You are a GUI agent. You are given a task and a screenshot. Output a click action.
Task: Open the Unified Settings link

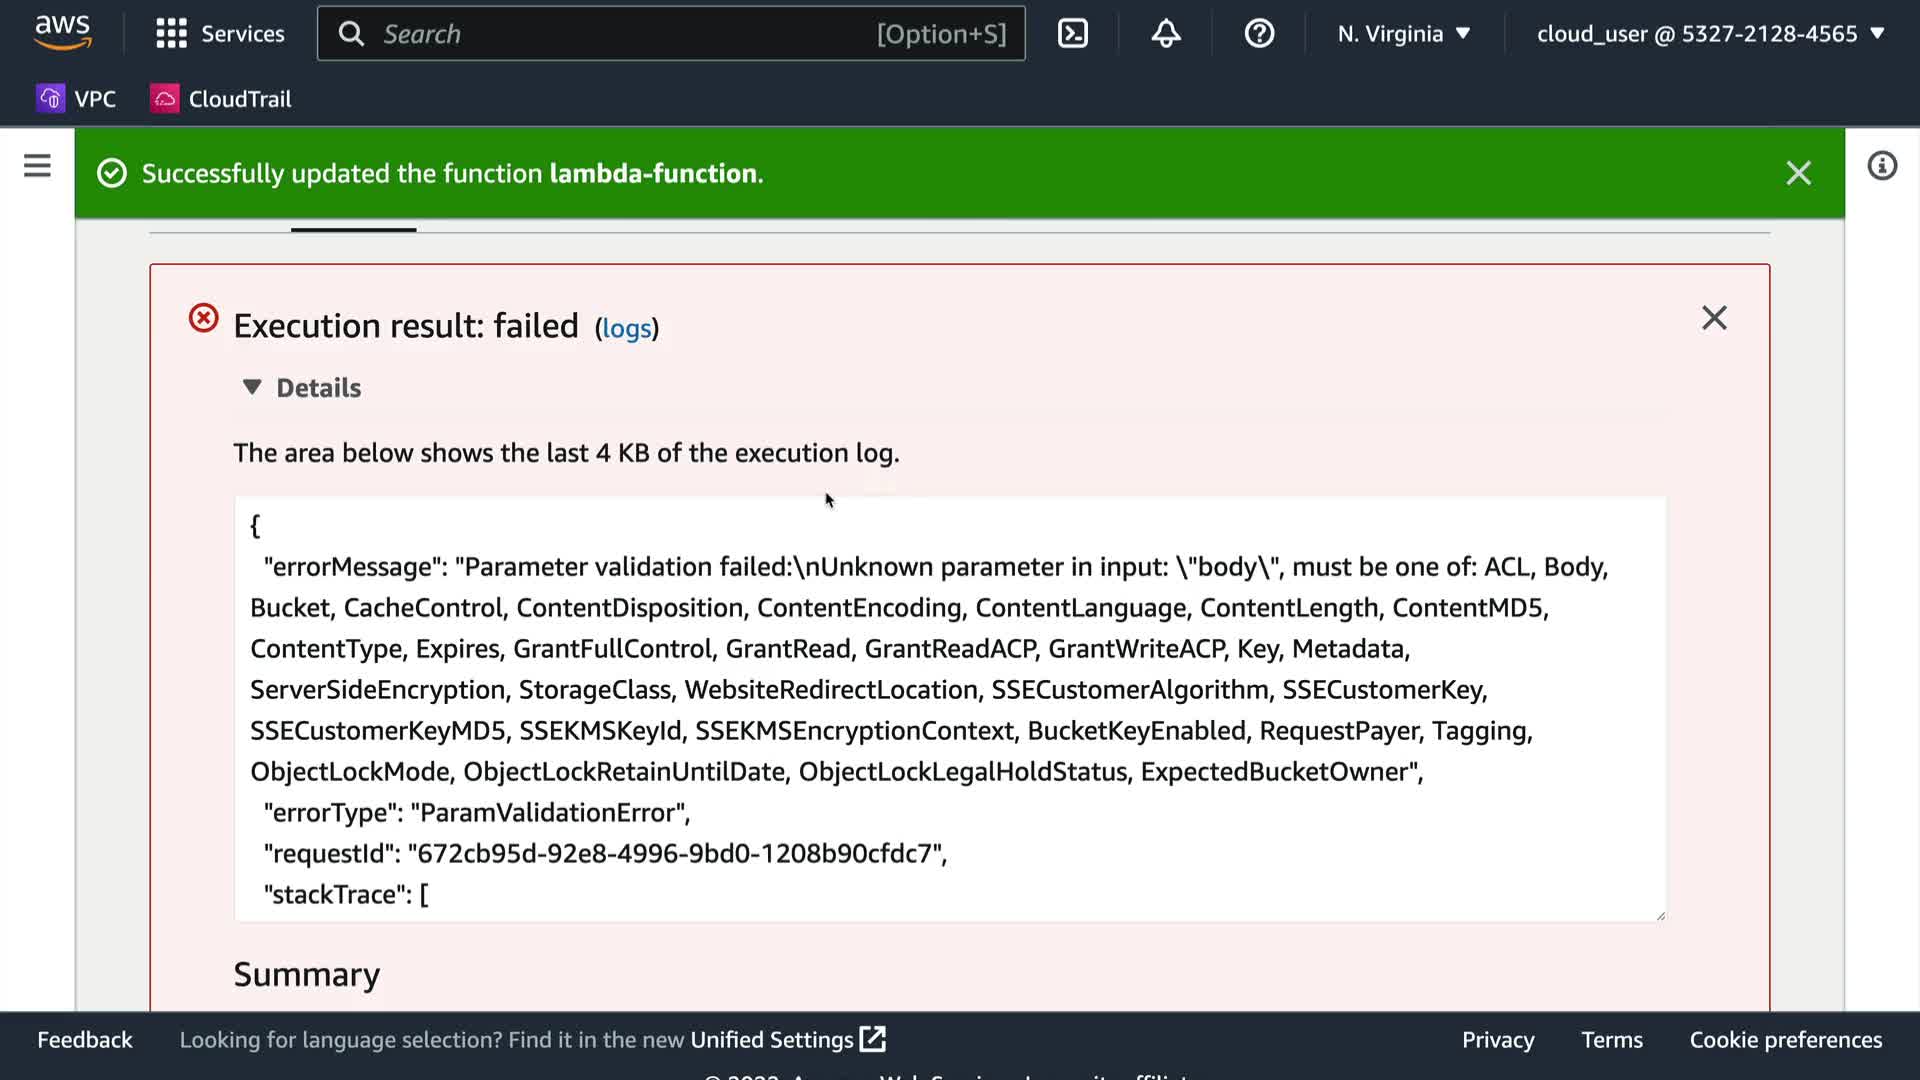coord(786,1040)
